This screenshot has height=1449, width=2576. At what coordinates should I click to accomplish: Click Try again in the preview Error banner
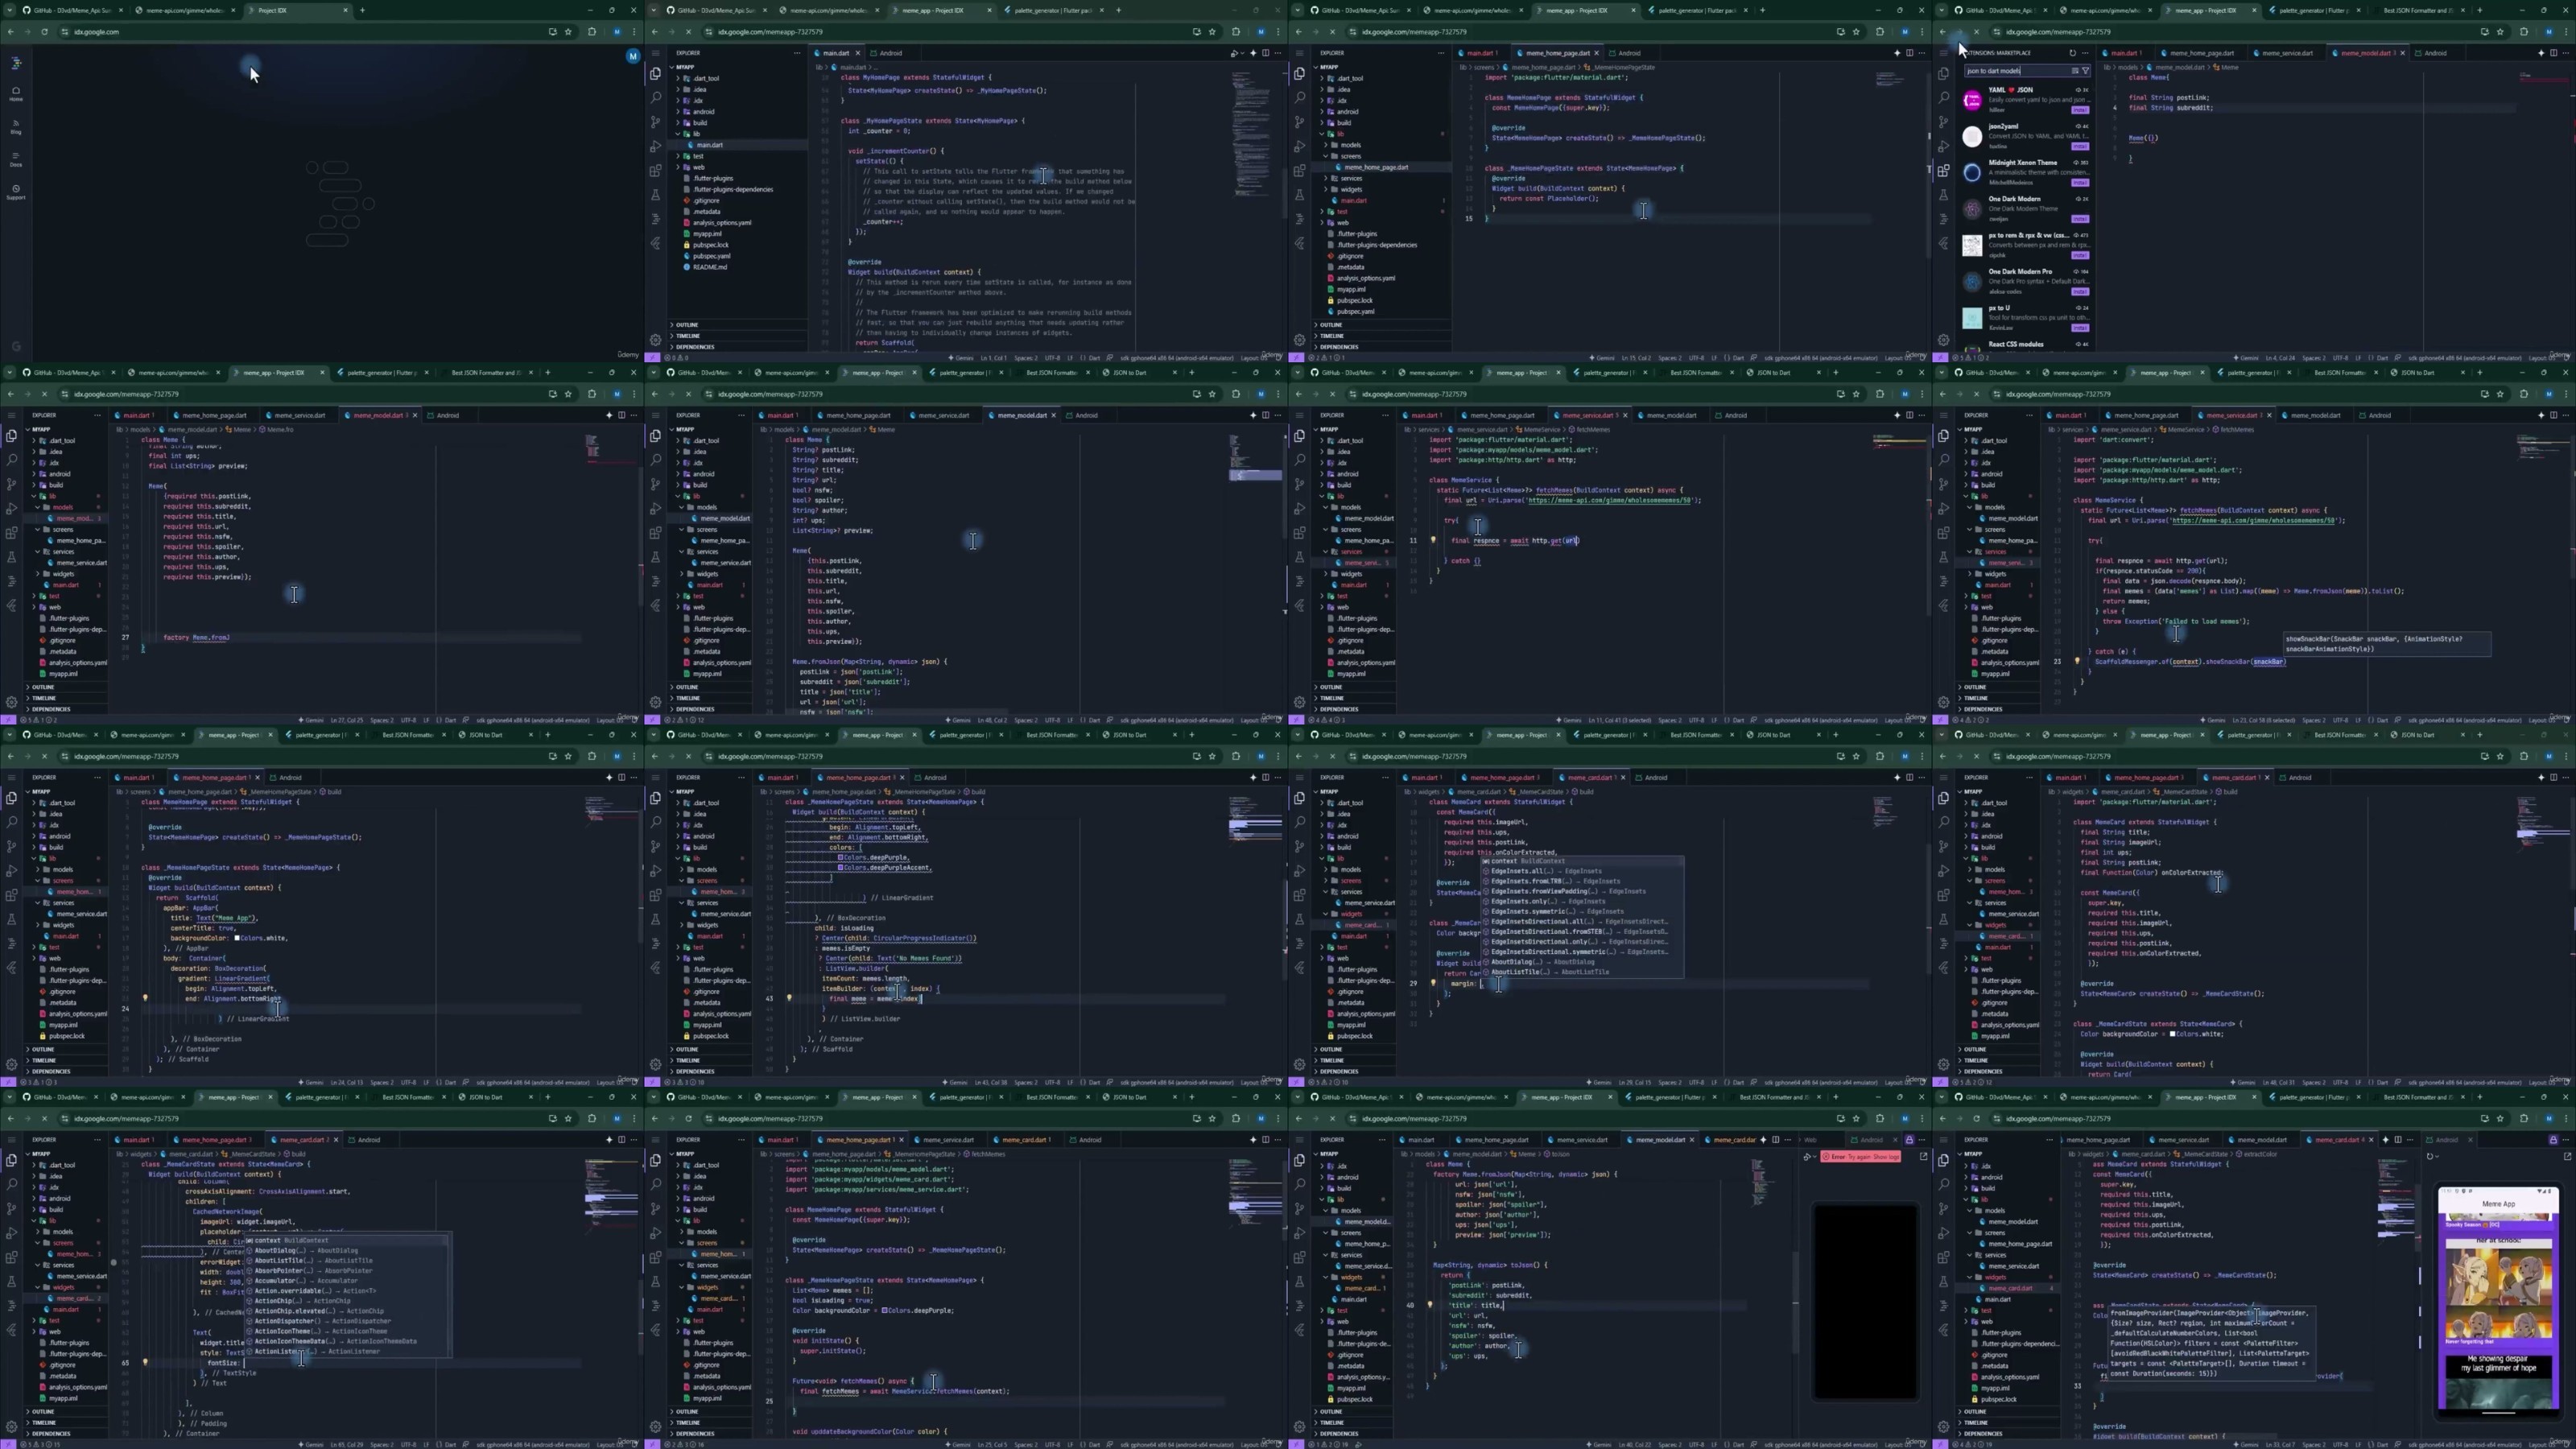tap(1859, 1157)
